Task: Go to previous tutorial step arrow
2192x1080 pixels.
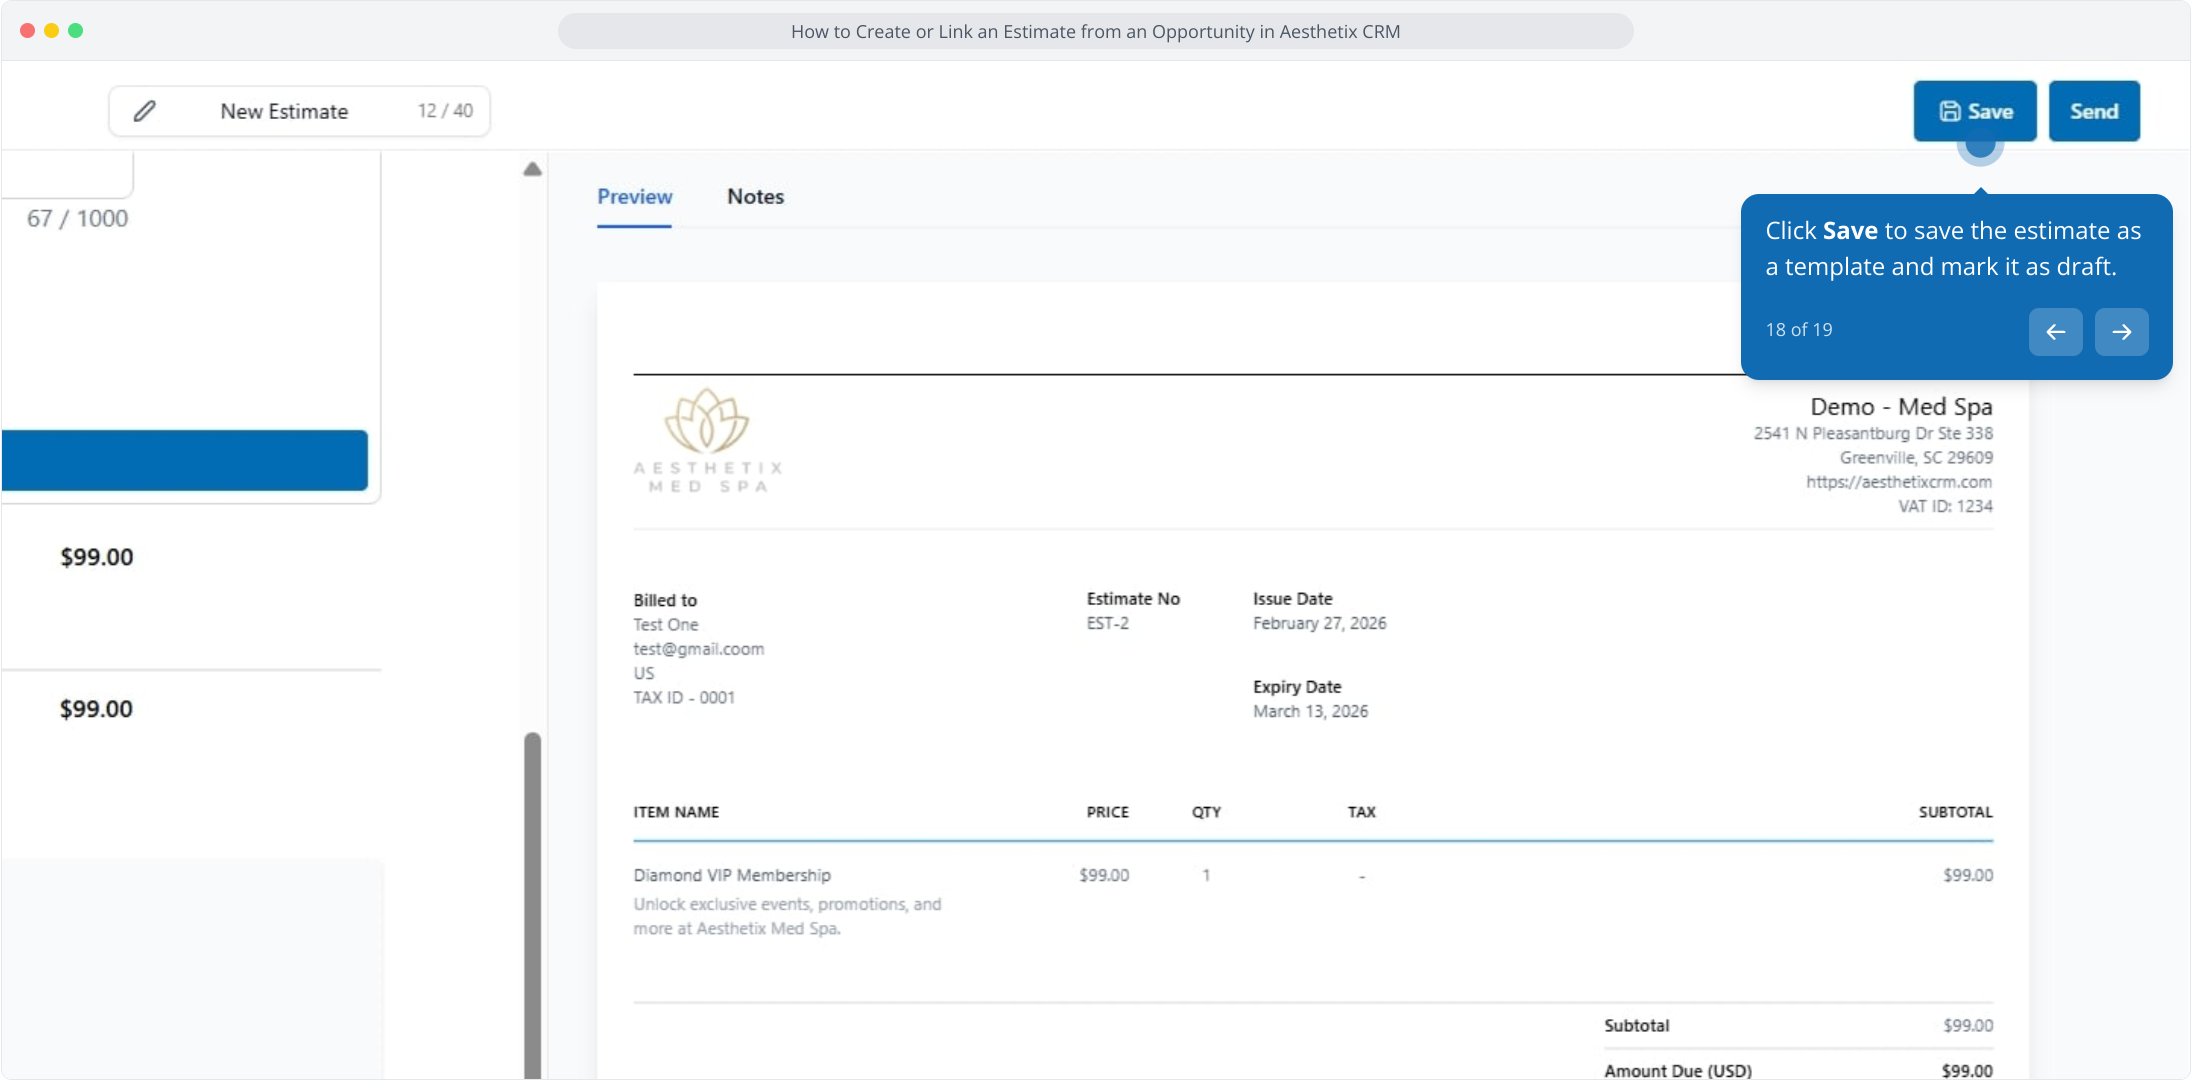Action: (x=2055, y=332)
